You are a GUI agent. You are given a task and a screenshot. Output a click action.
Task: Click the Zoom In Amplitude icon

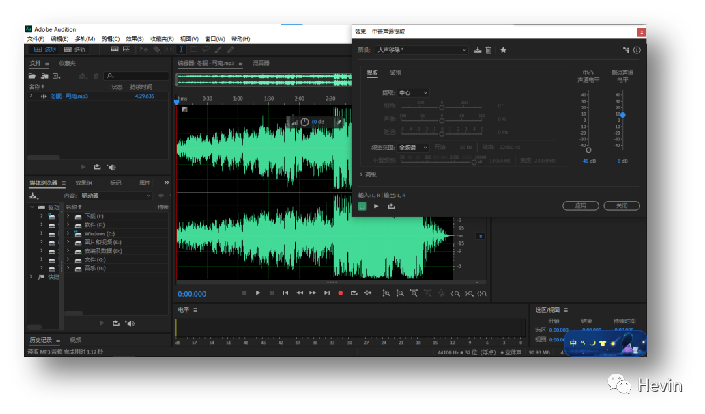click(386, 293)
